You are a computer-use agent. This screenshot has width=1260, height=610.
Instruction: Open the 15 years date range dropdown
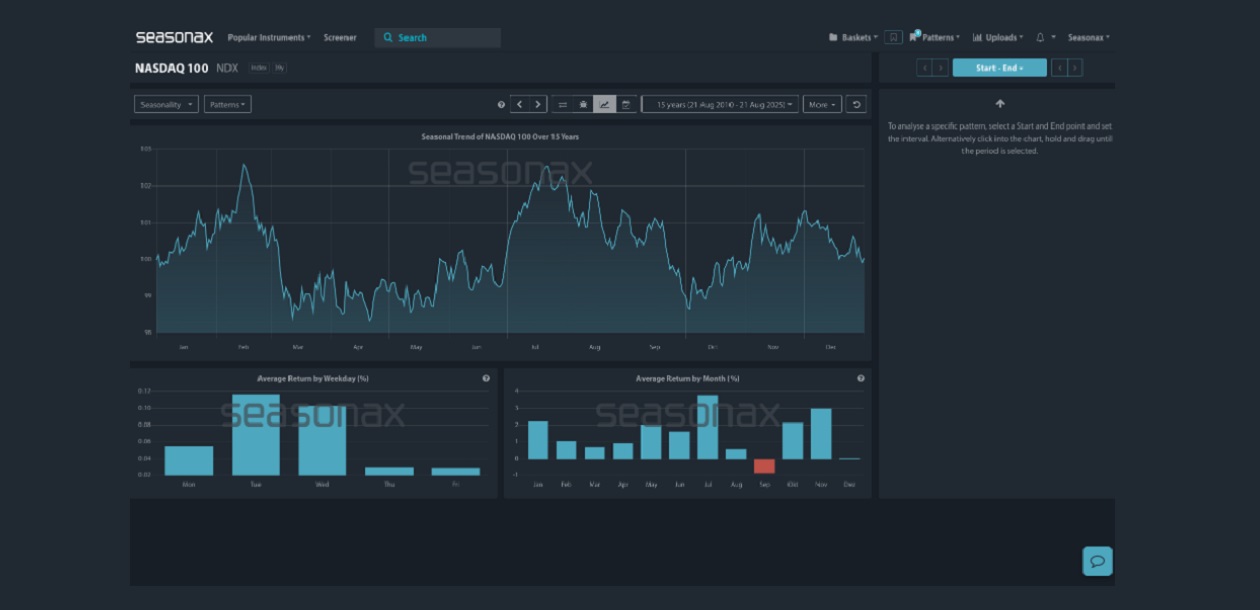(720, 104)
